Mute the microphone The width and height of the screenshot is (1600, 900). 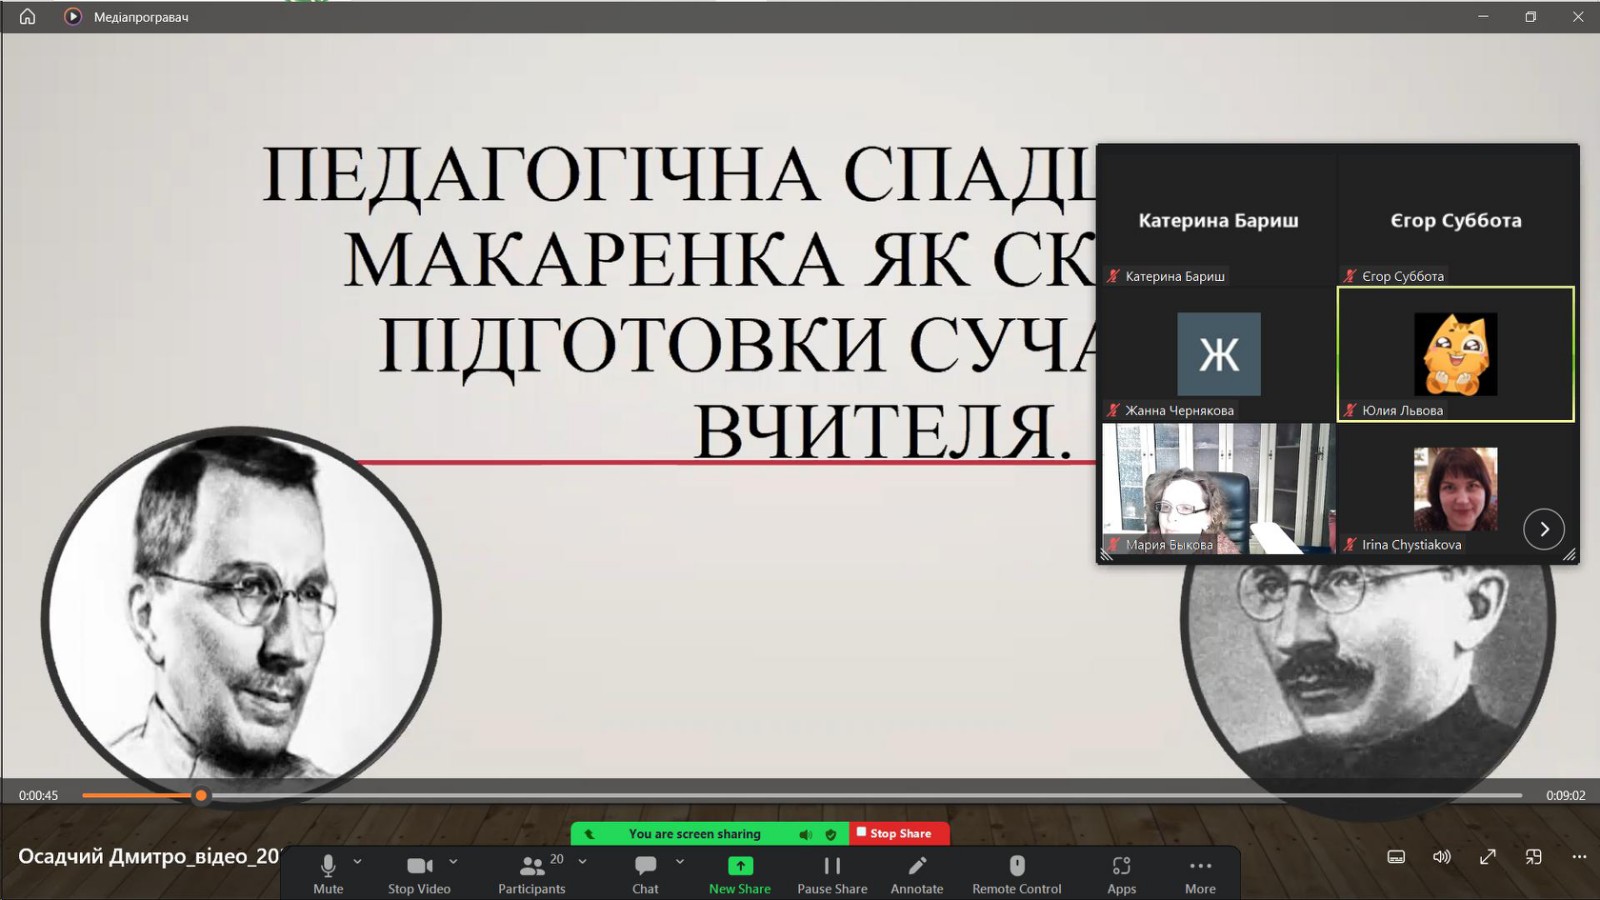click(327, 866)
